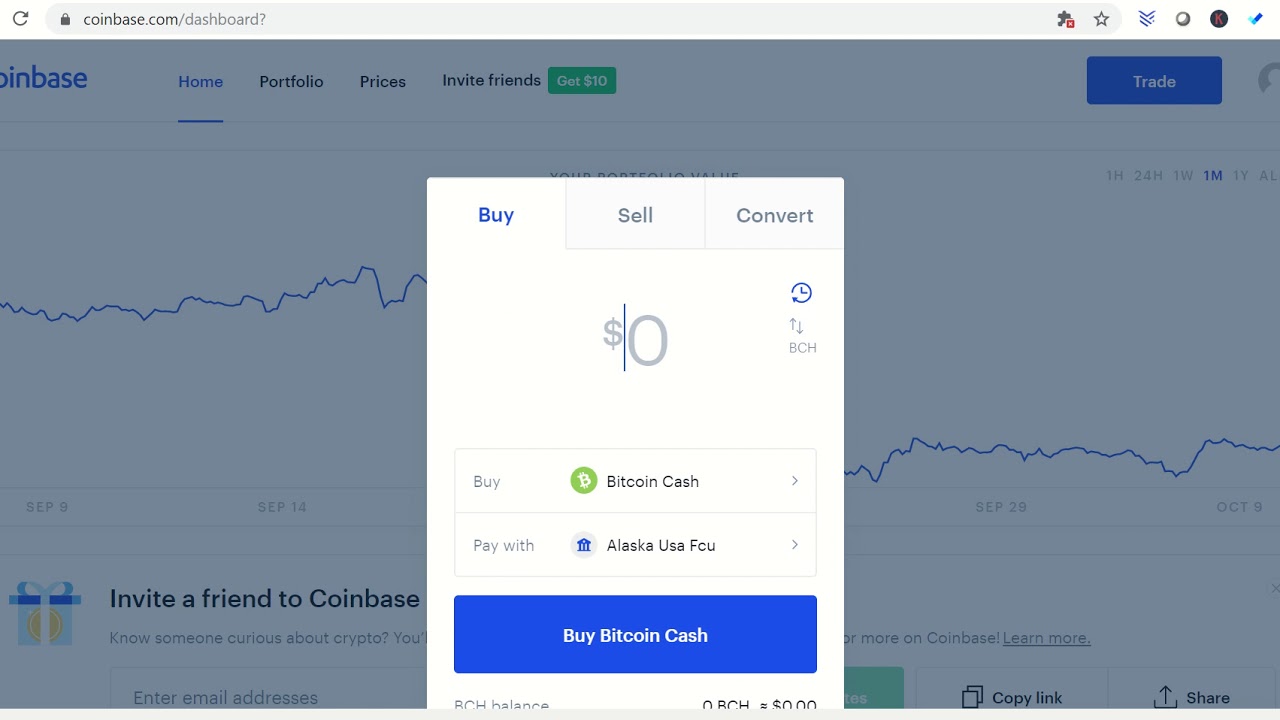The height and width of the screenshot is (720, 1280).
Task: Click the recurring purchase clock icon
Action: pyautogui.click(x=801, y=293)
